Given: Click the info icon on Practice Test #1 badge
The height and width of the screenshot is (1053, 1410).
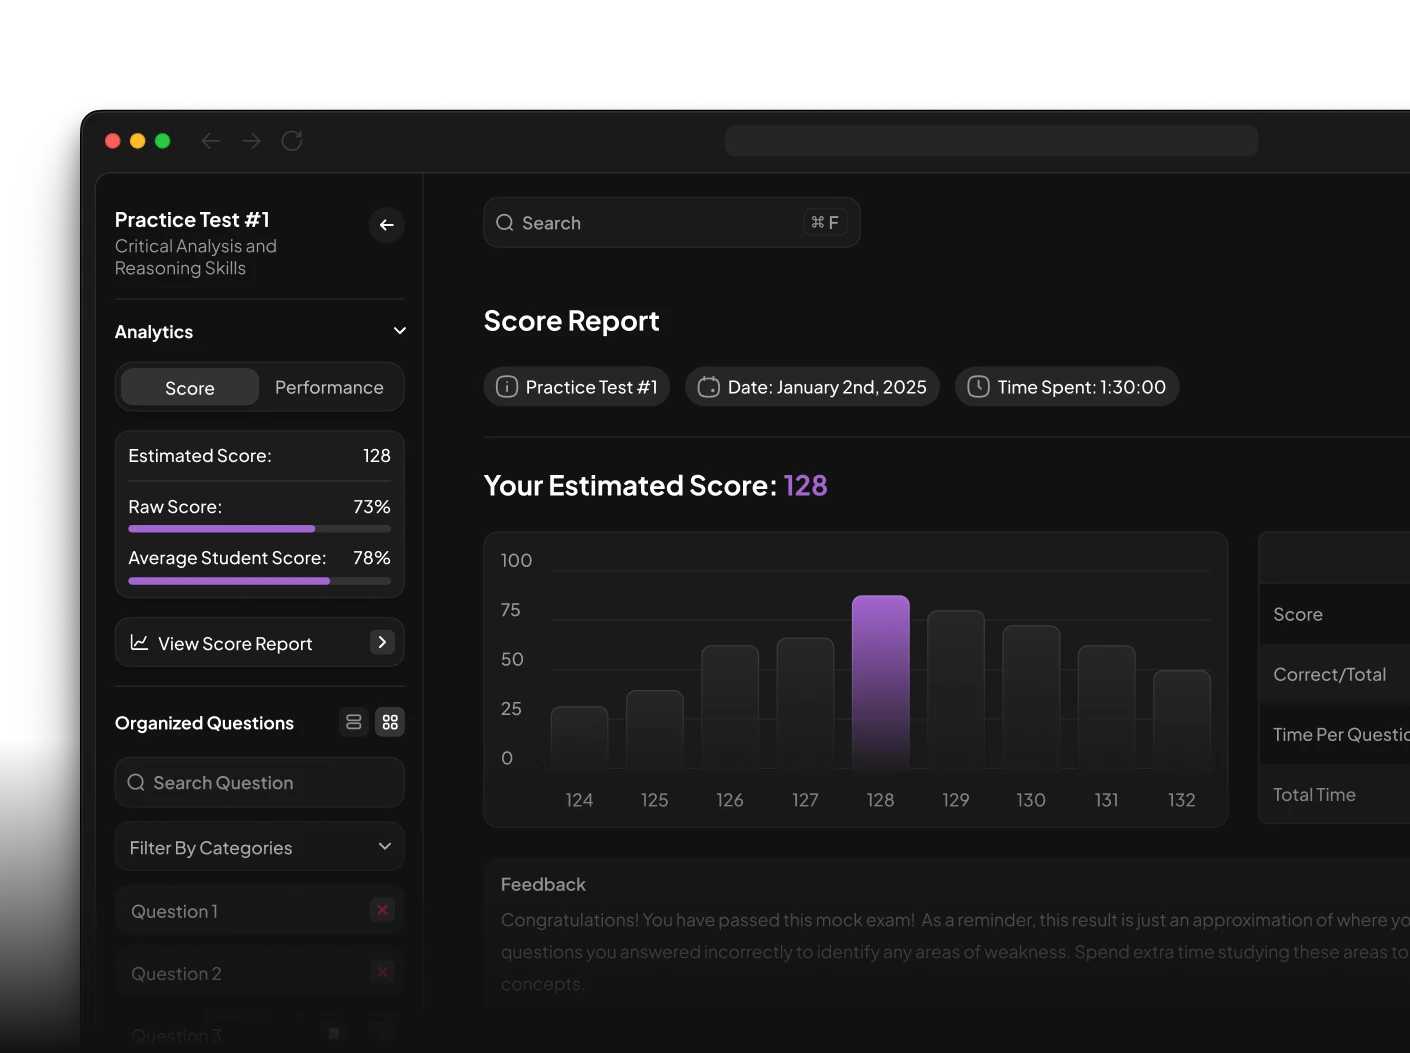Looking at the screenshot, I should tap(506, 386).
